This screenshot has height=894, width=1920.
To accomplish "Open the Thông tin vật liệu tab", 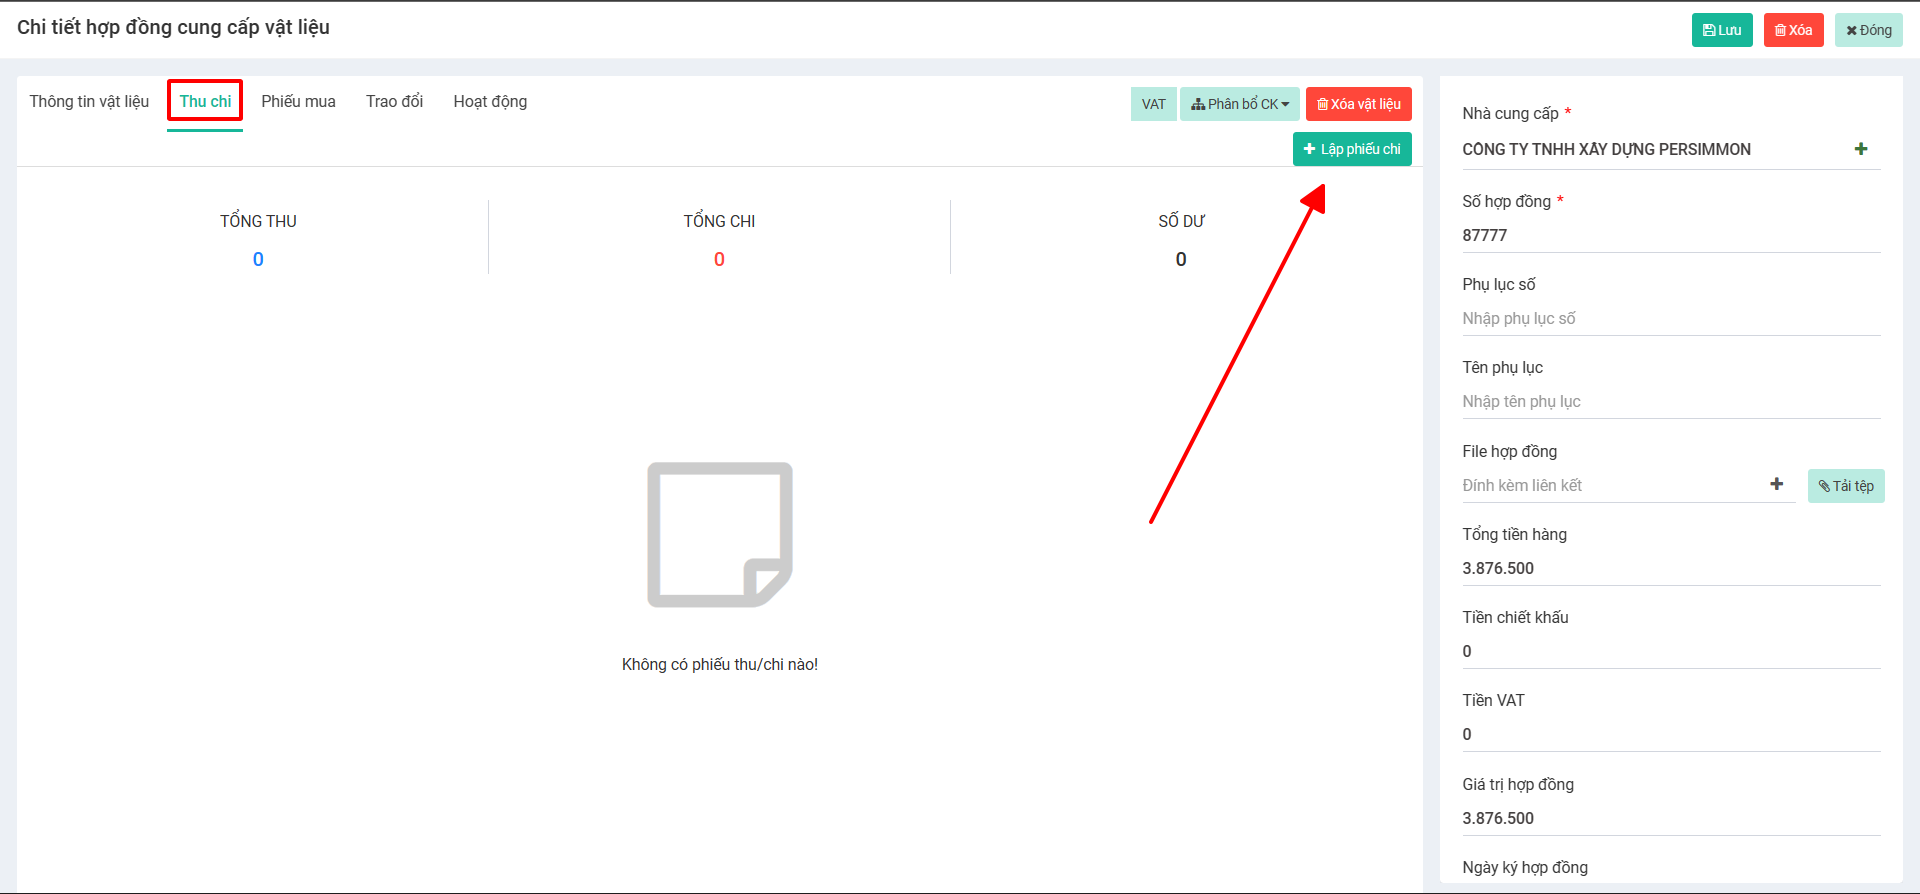I will coord(89,102).
